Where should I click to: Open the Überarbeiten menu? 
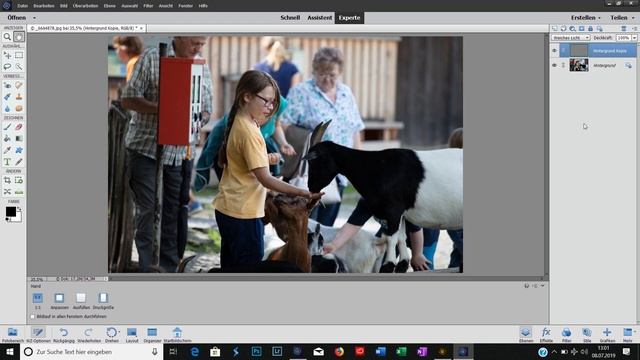pos(85,6)
